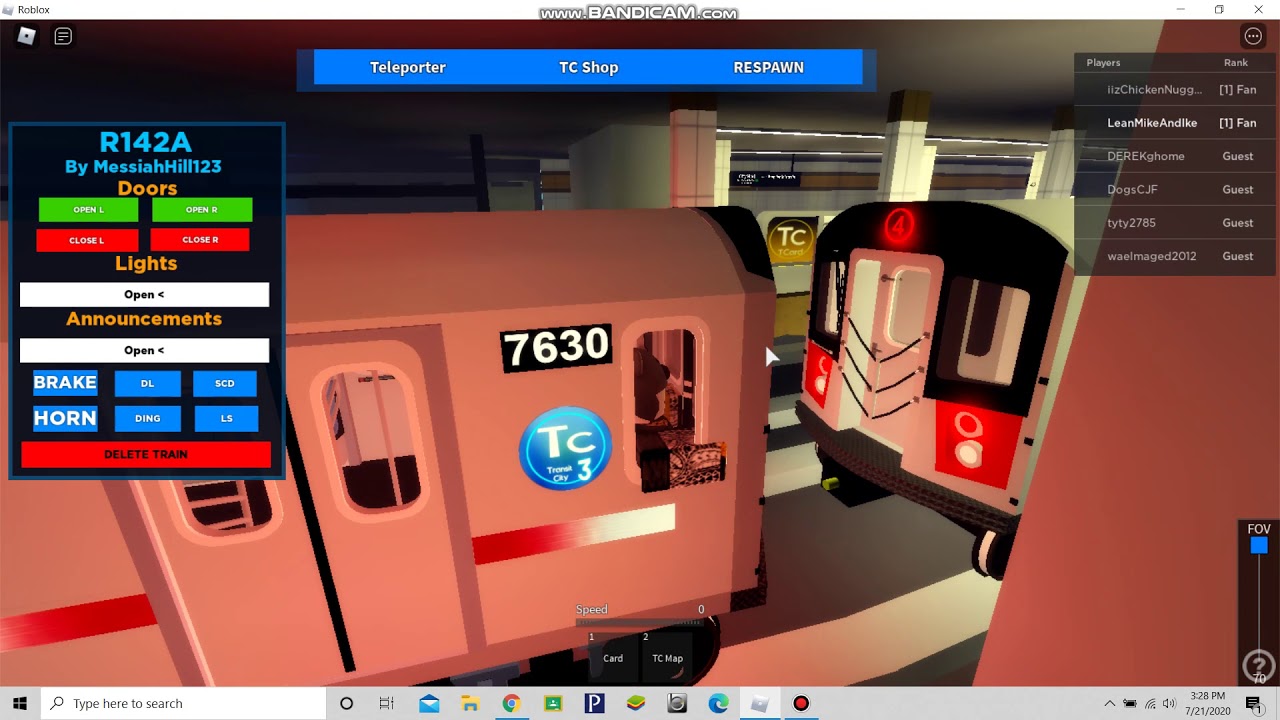
Task: Click the RESPAWN button
Action: [x=768, y=67]
